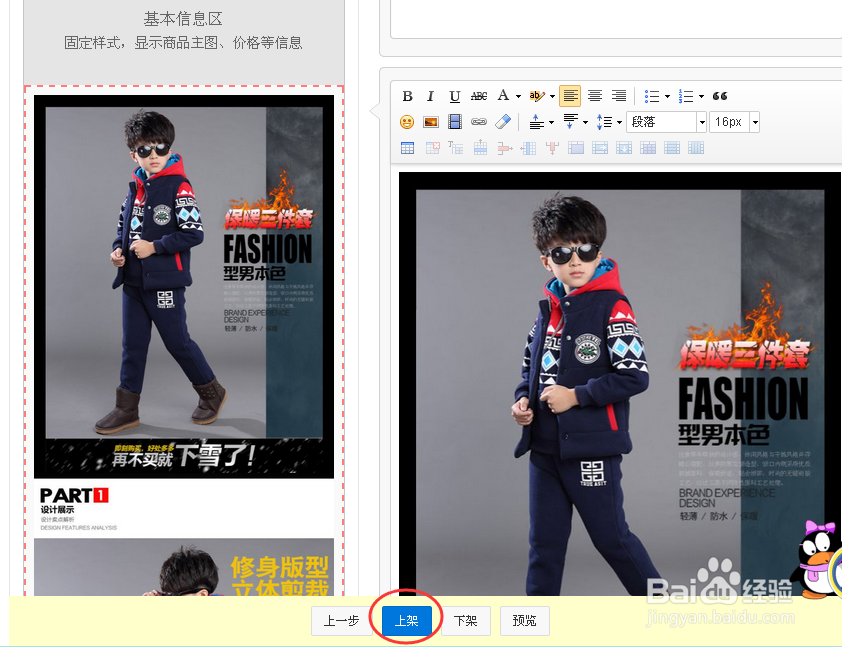Insert an image into editor
842x647 pixels.
coord(431,122)
